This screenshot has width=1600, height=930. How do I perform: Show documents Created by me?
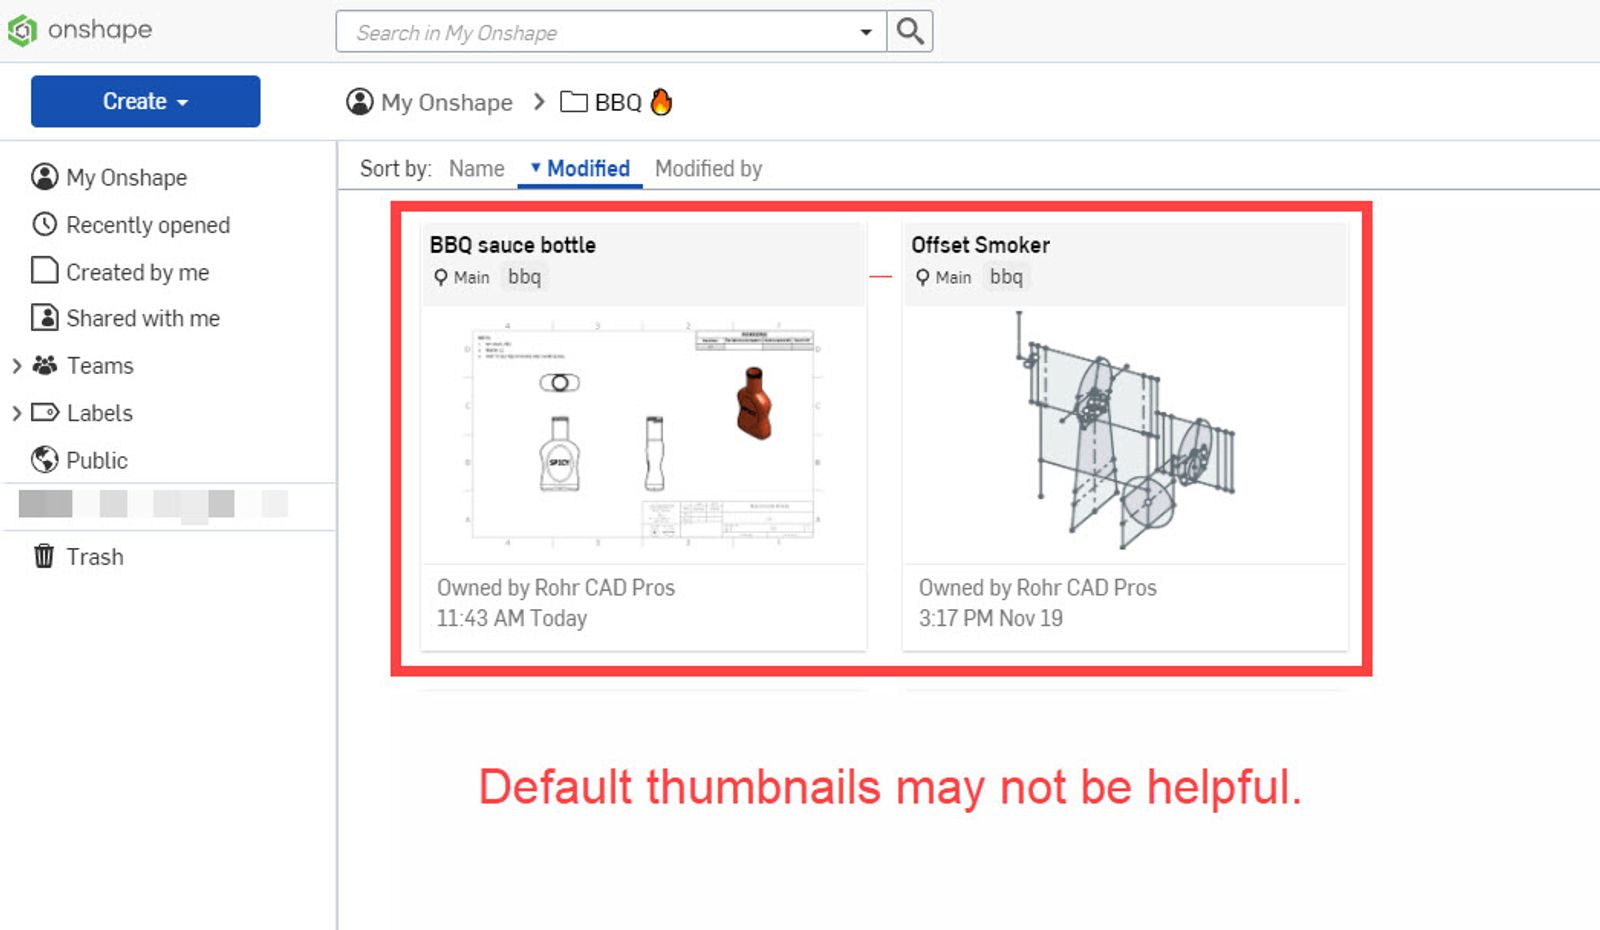click(137, 272)
